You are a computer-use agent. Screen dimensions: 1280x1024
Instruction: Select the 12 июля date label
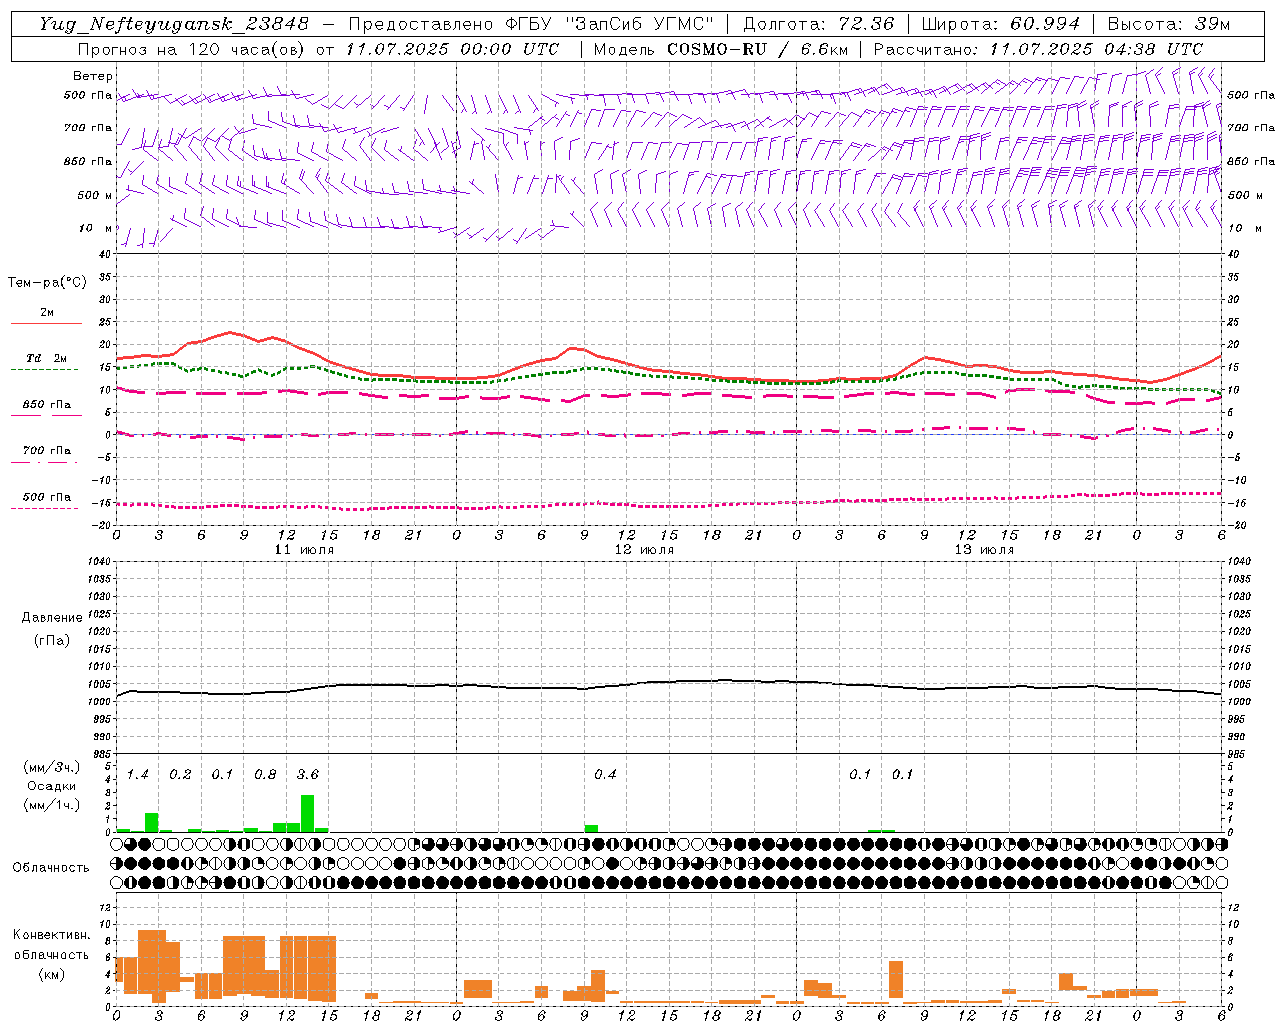point(644,550)
